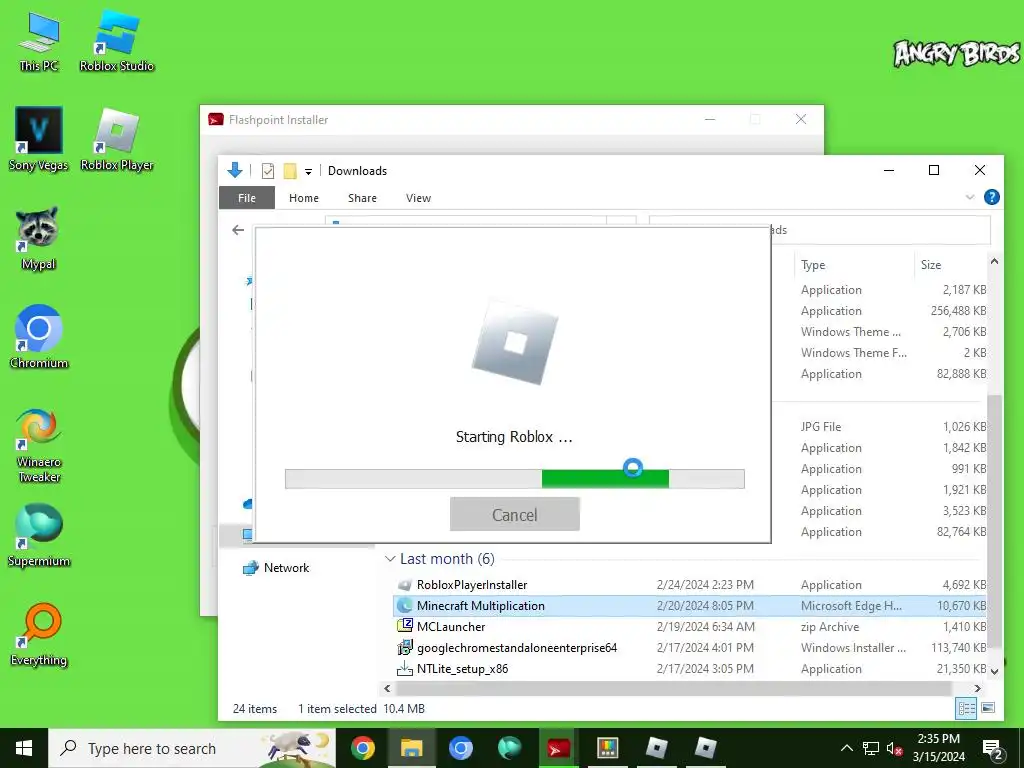This screenshot has height=768, width=1024.
Task: Switch to the Home ribbon tab
Action: click(304, 198)
